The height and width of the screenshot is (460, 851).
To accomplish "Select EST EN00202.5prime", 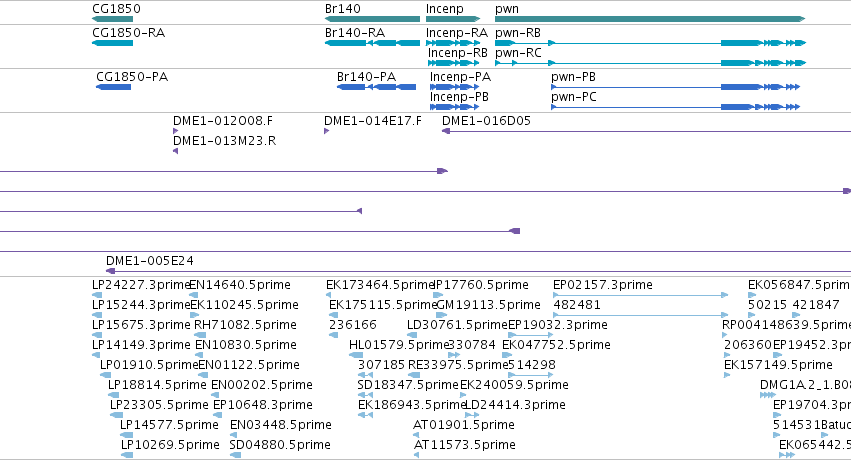I will point(262,385).
